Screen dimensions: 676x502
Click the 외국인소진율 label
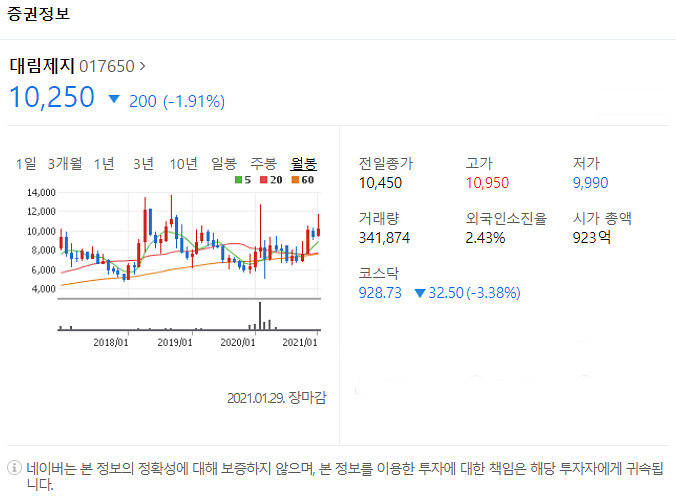point(506,218)
